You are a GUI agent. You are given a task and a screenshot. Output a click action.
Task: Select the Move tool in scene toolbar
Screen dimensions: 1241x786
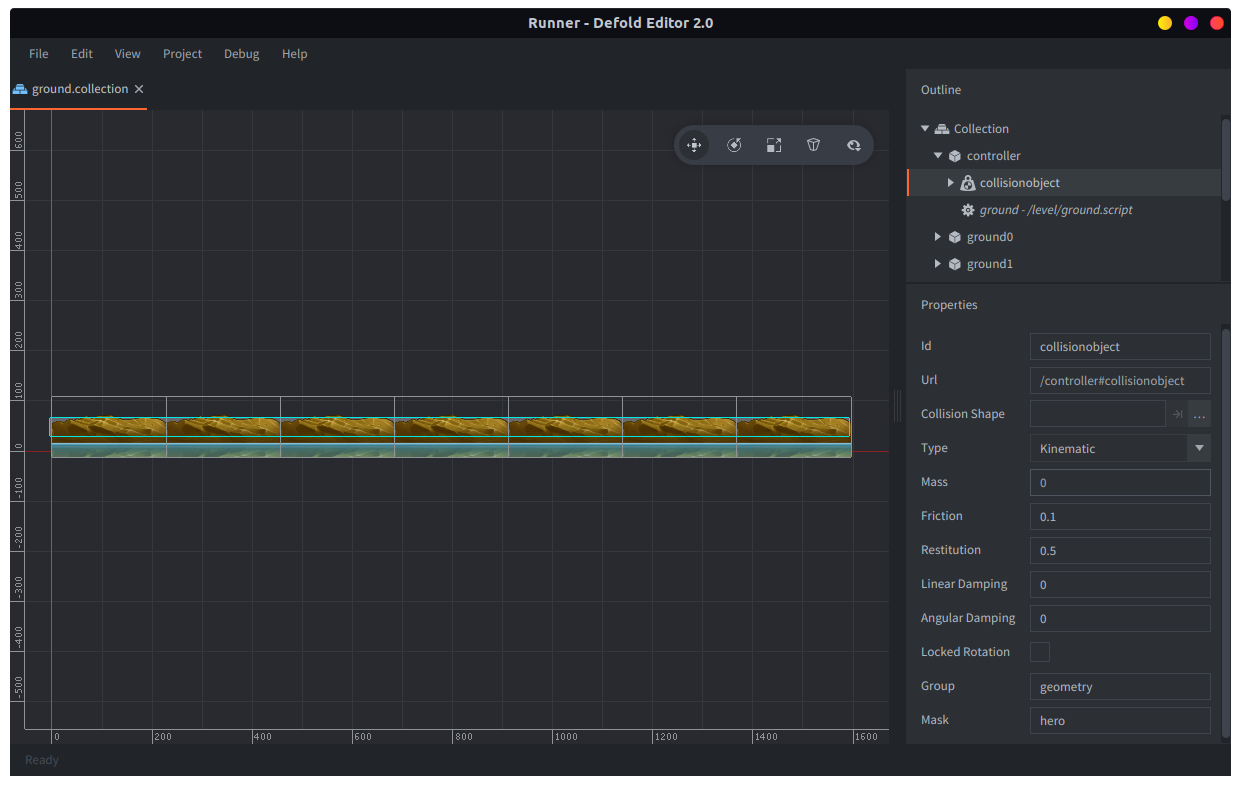click(694, 145)
